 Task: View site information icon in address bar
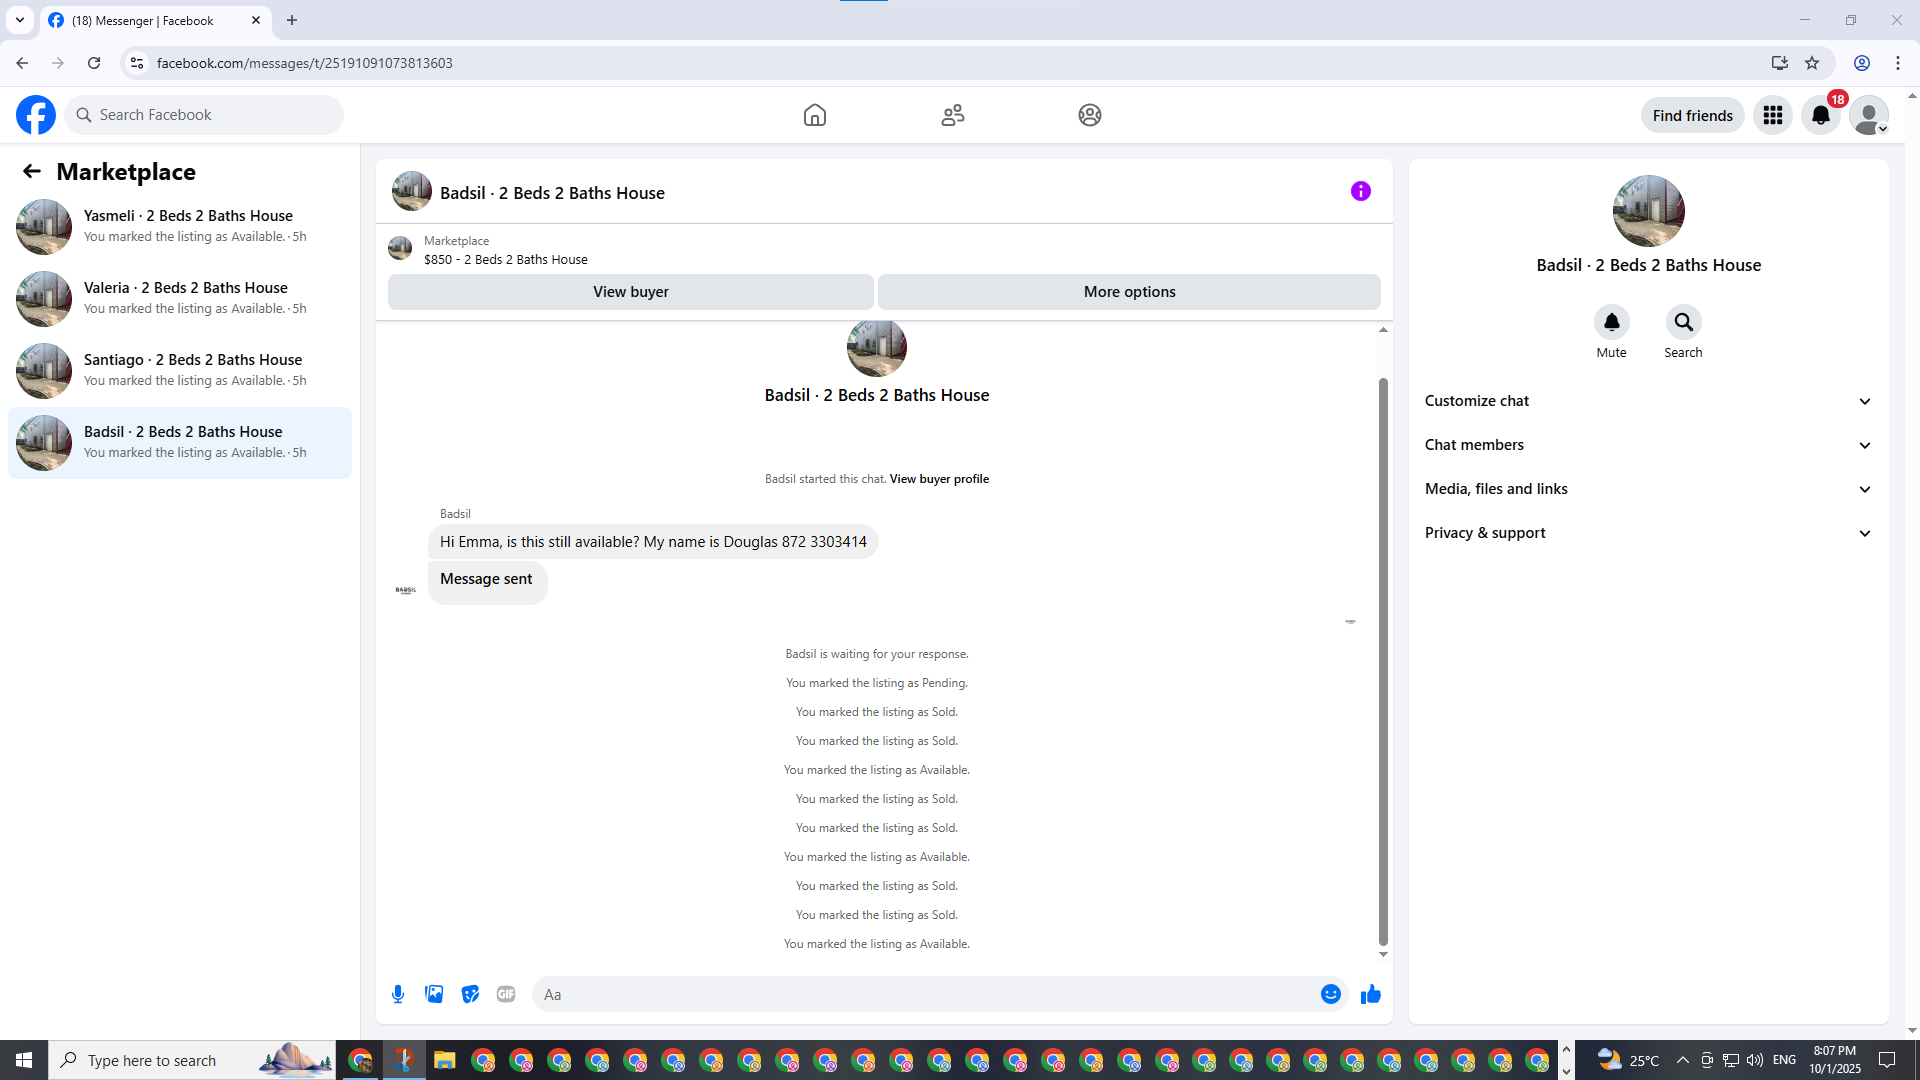[x=137, y=63]
